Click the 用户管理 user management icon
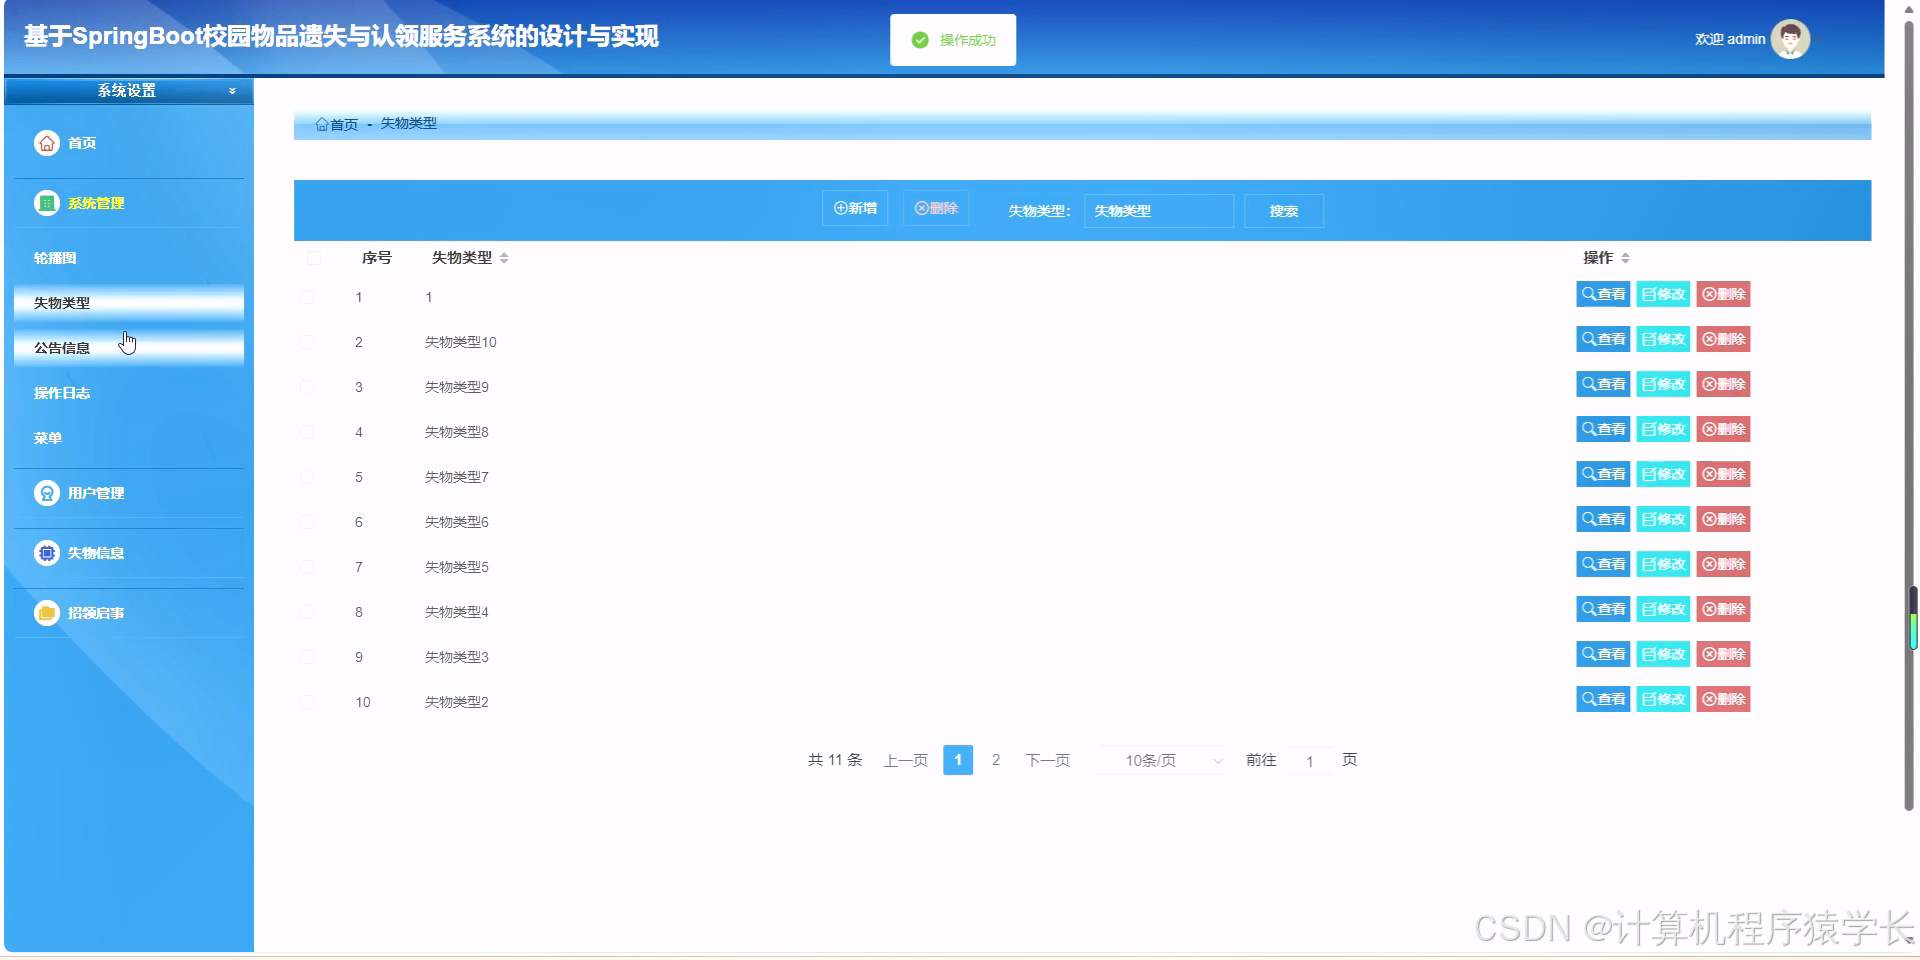This screenshot has height=960, width=1920. point(46,492)
